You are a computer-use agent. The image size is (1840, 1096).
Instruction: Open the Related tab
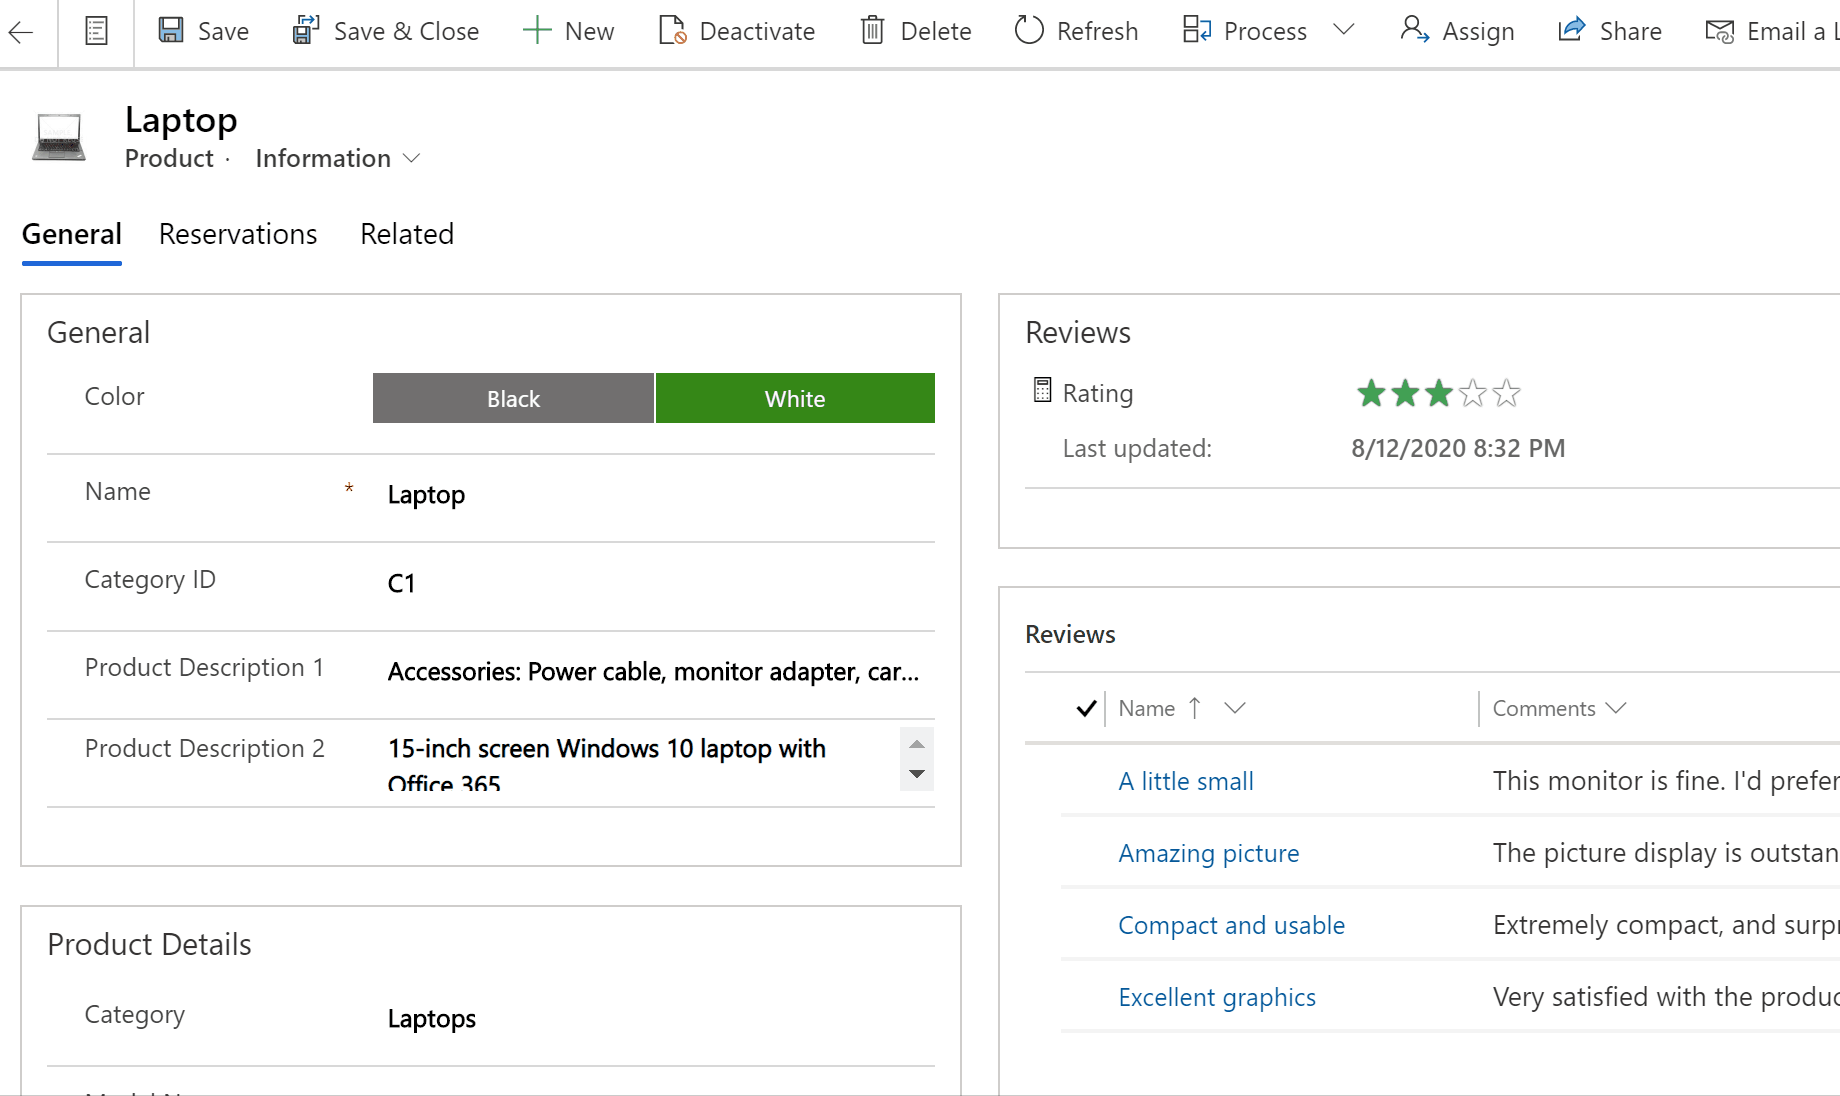pos(406,234)
